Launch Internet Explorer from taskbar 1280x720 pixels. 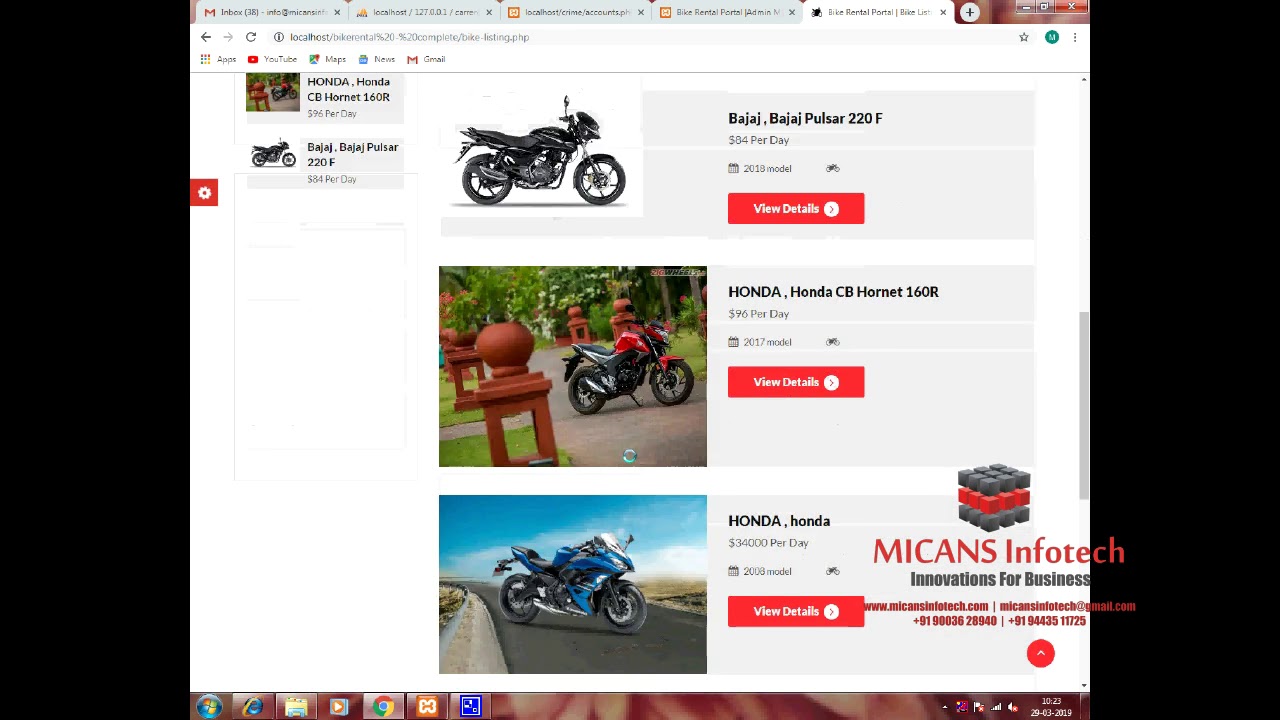(x=252, y=707)
